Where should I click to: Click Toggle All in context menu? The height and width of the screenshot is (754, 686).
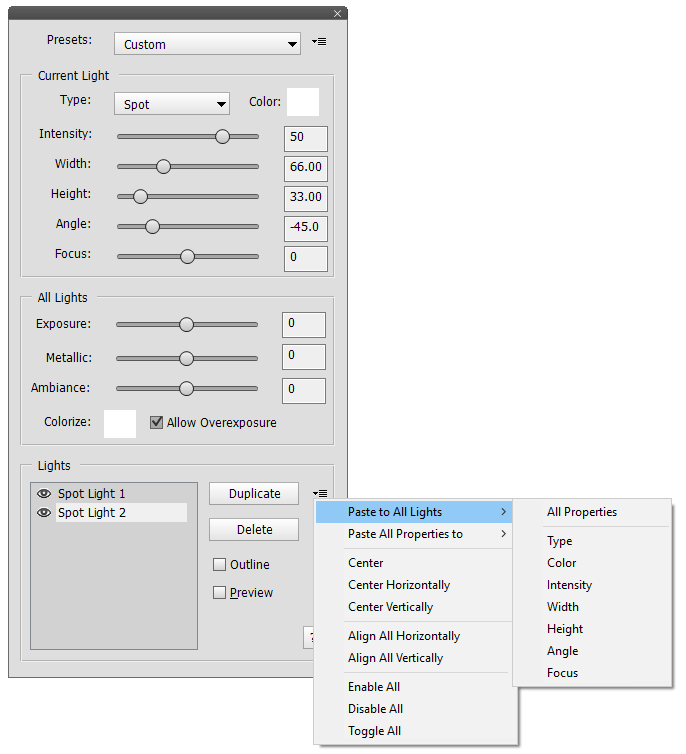374,731
